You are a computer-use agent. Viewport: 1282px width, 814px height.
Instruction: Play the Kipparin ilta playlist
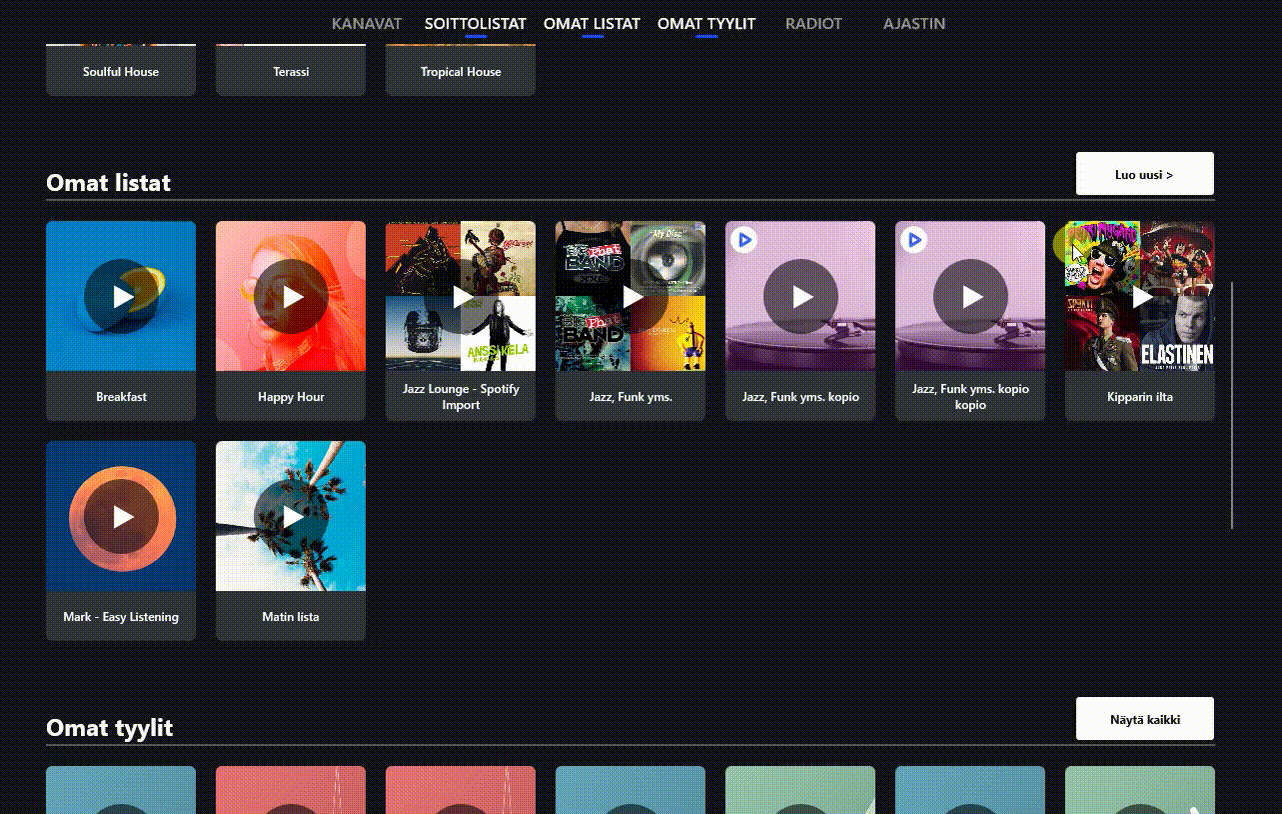pyautogui.click(x=1141, y=296)
